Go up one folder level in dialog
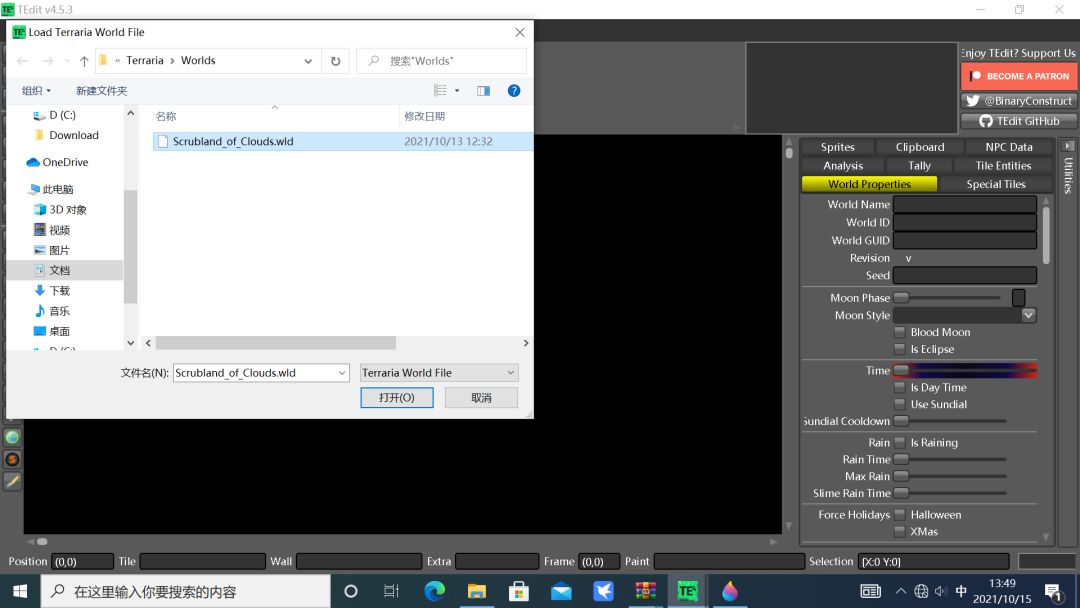This screenshot has height=608, width=1080. tap(84, 61)
